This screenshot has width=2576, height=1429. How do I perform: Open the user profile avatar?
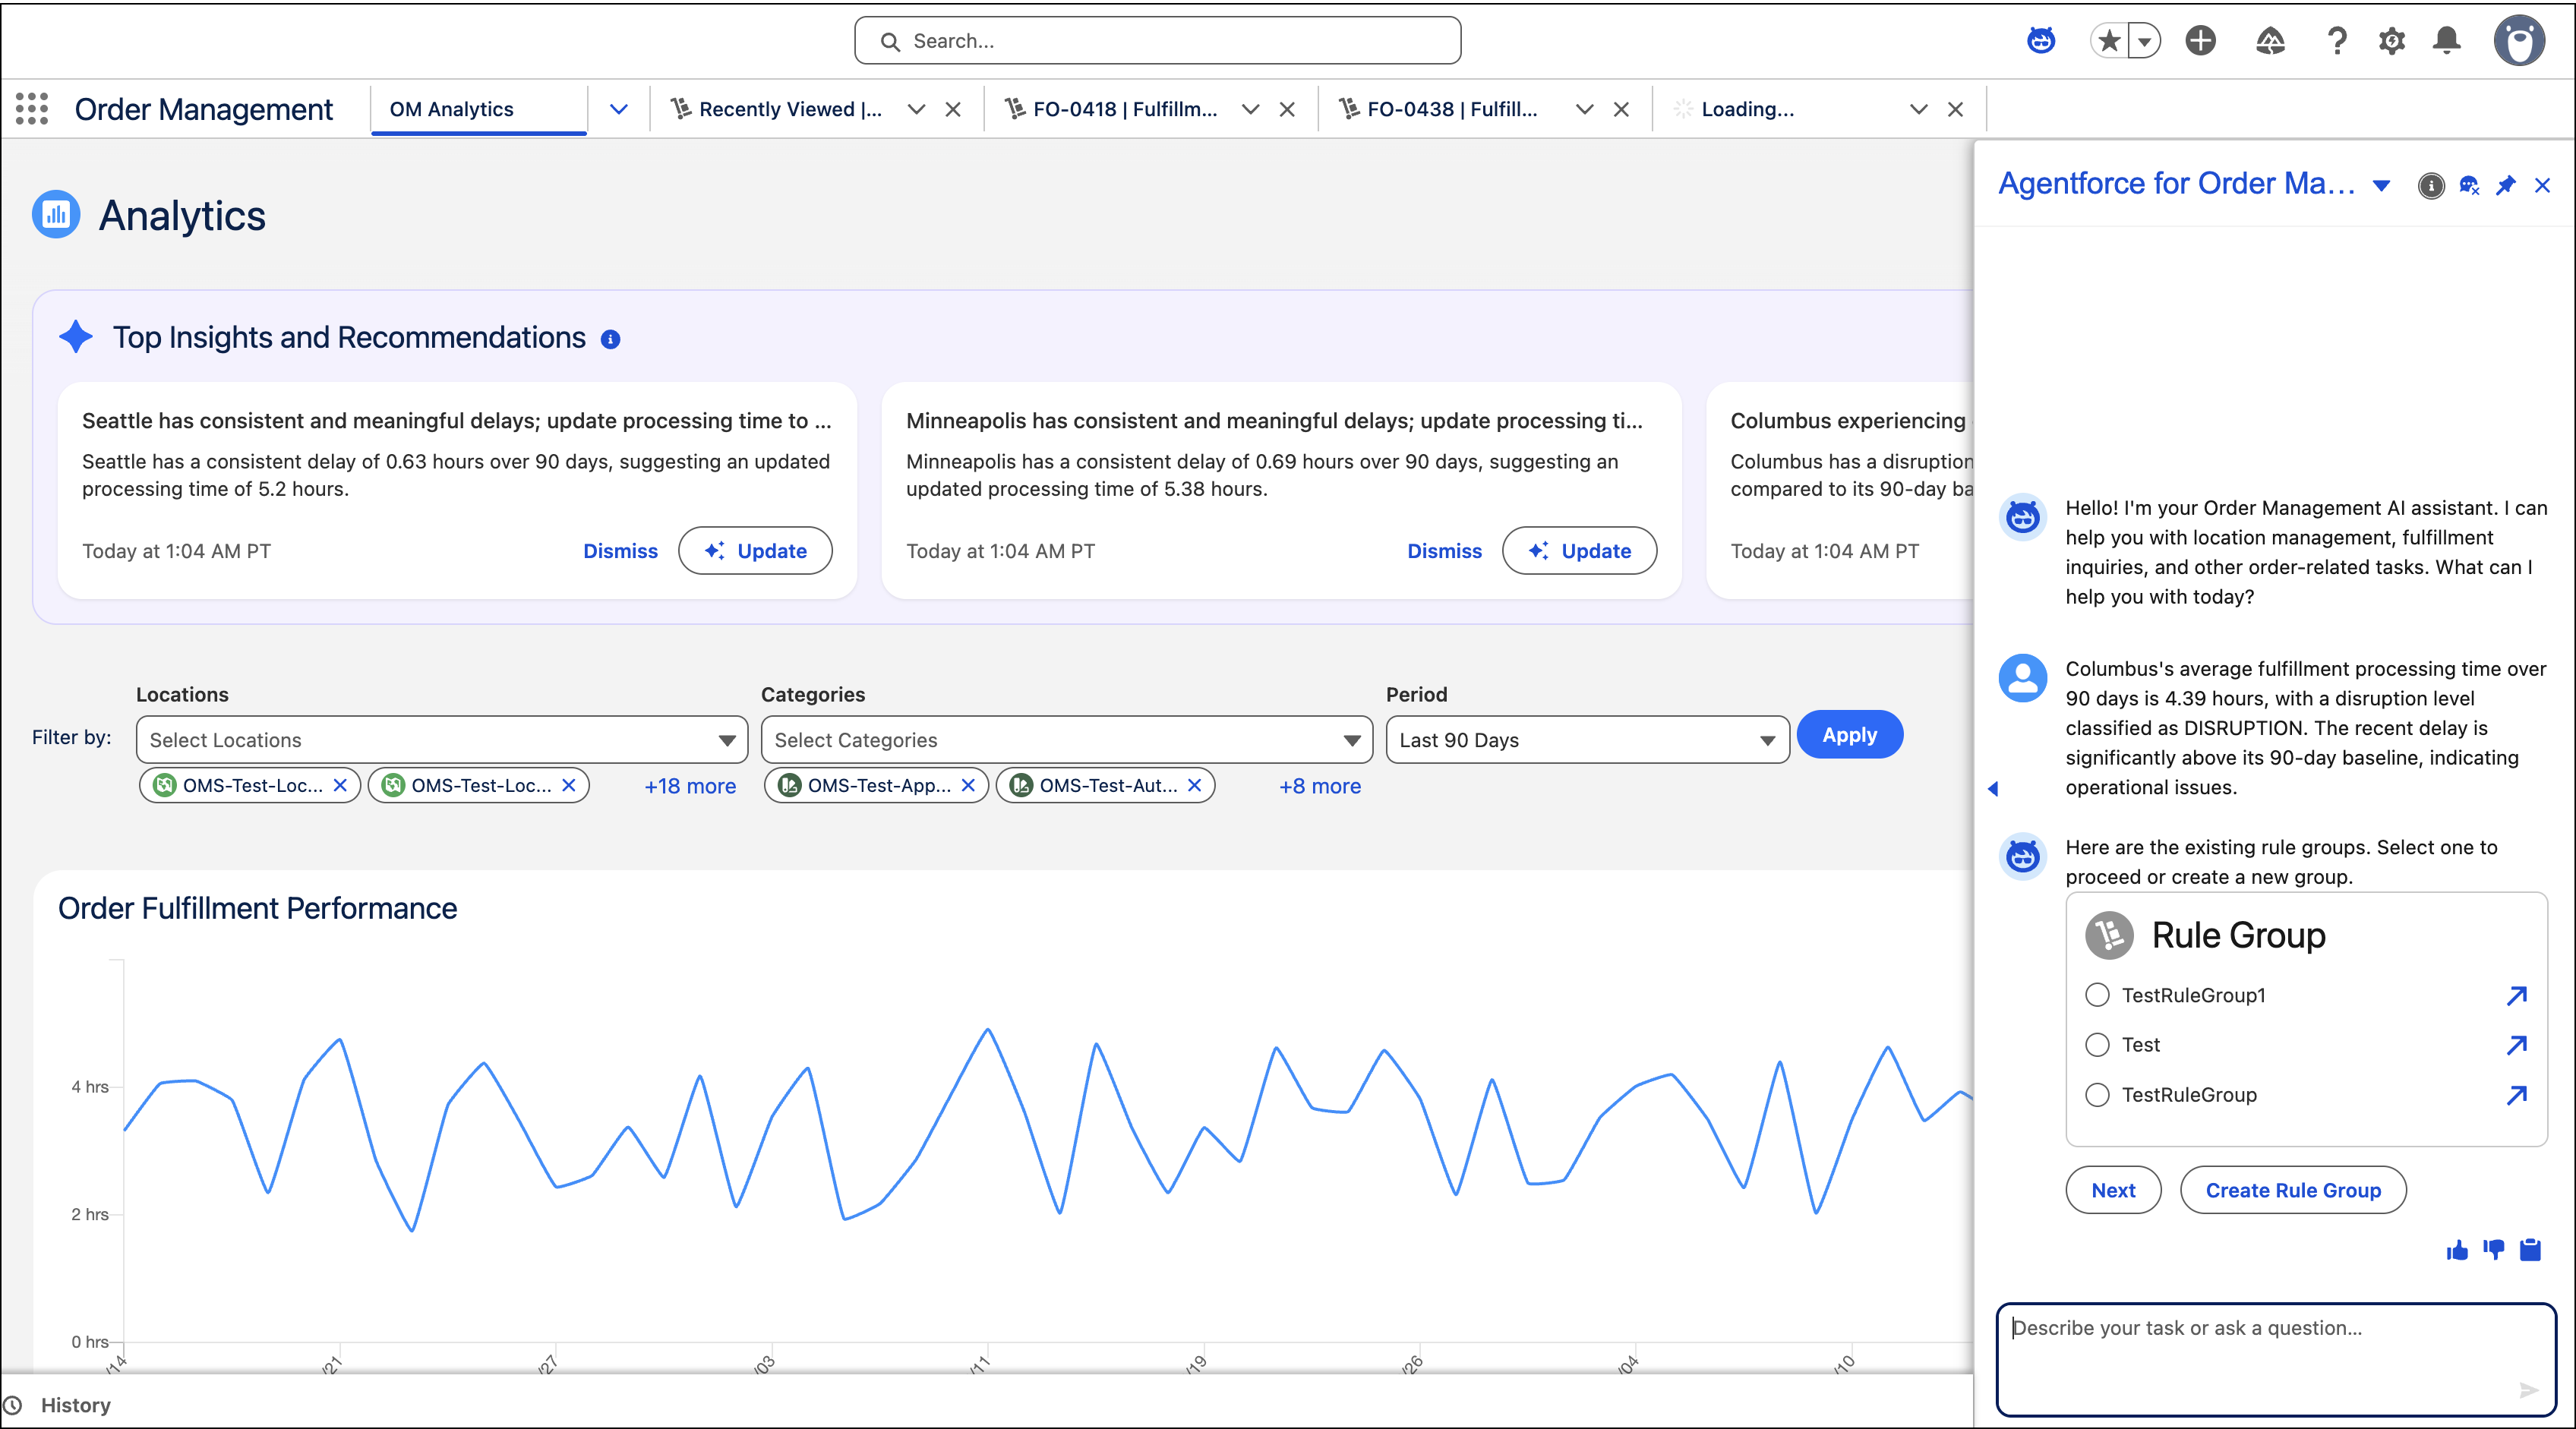pos(2518,41)
